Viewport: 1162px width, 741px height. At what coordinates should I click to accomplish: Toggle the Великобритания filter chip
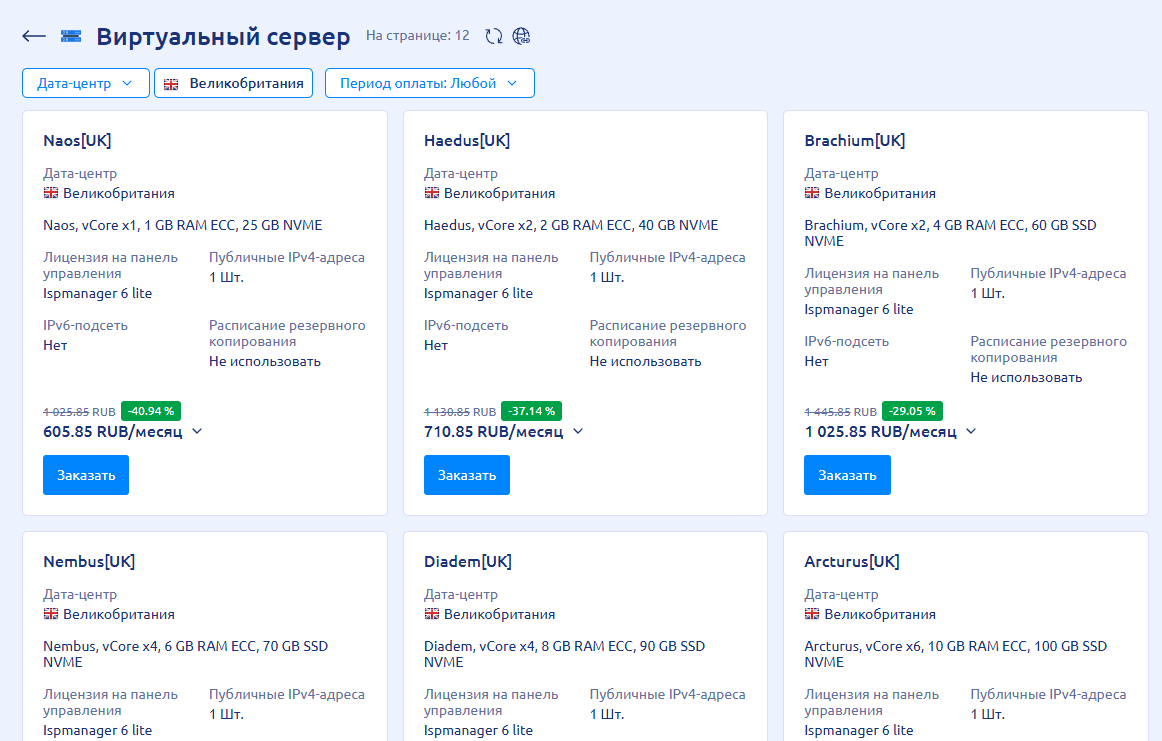(x=234, y=83)
